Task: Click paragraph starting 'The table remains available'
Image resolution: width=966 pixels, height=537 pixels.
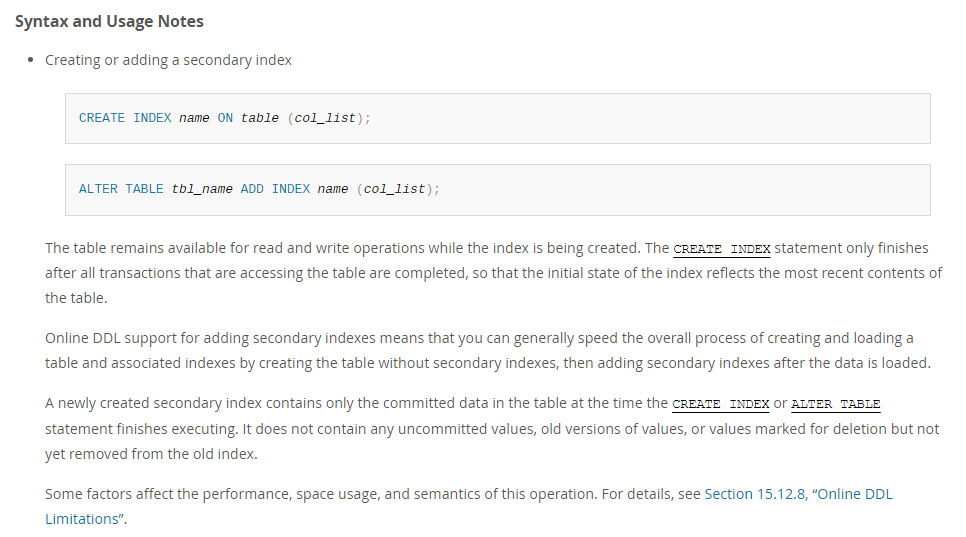Action: coord(493,273)
